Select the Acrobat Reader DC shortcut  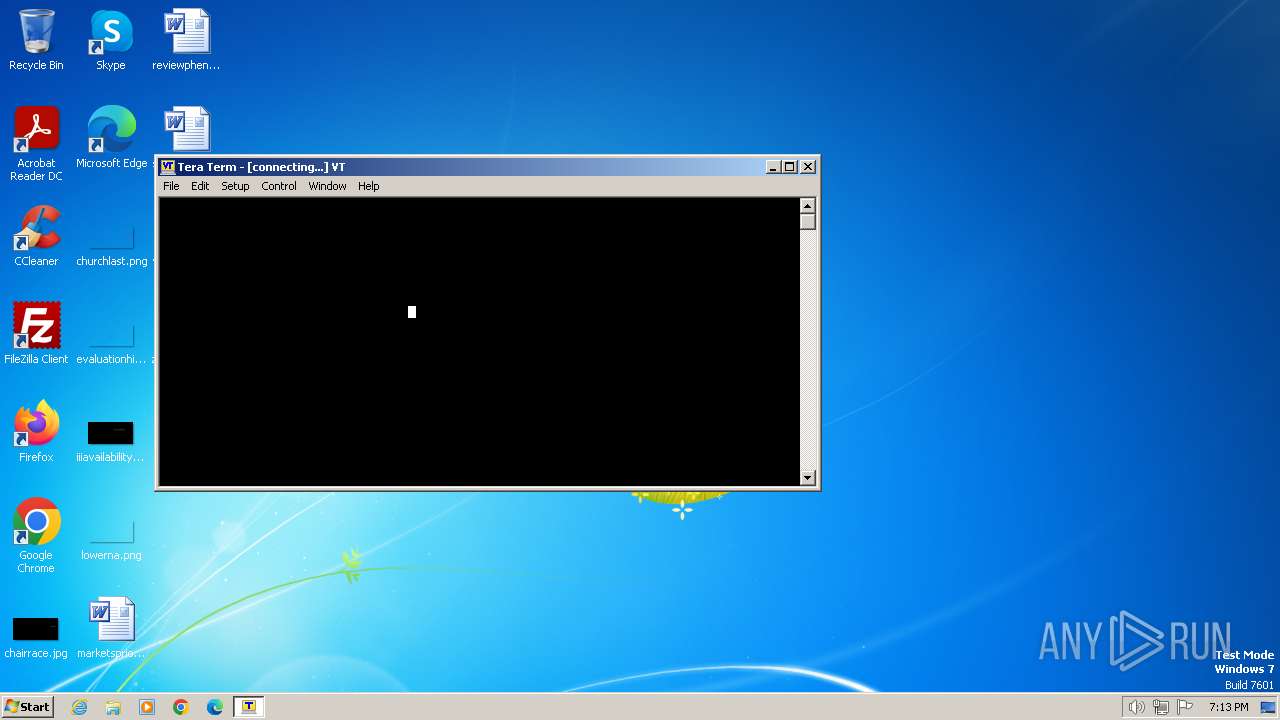coord(36,144)
